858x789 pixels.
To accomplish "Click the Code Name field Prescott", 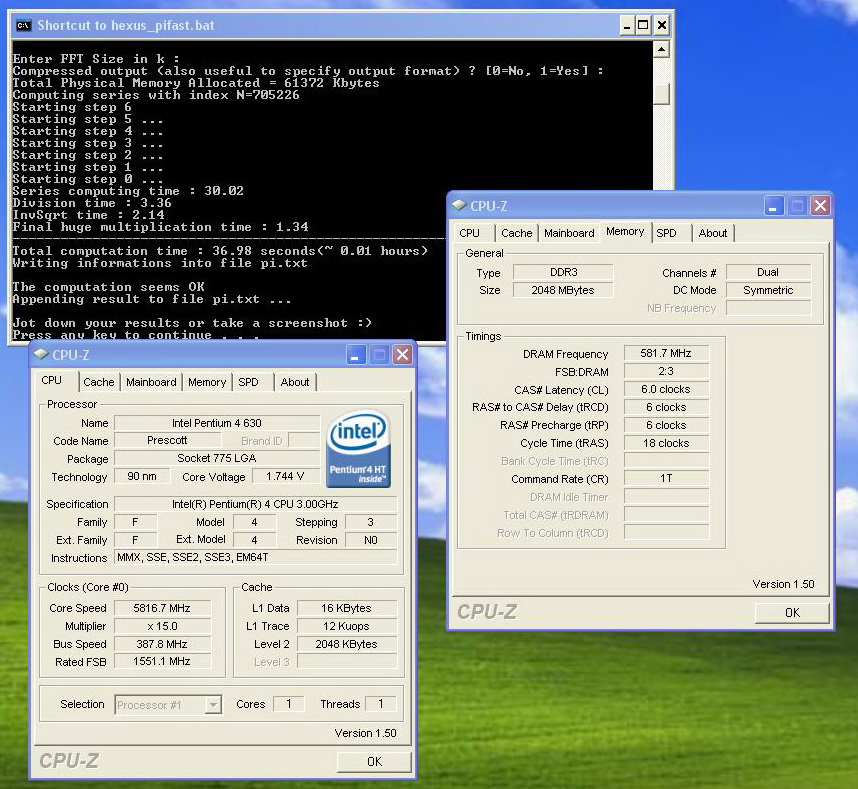I will [167, 440].
